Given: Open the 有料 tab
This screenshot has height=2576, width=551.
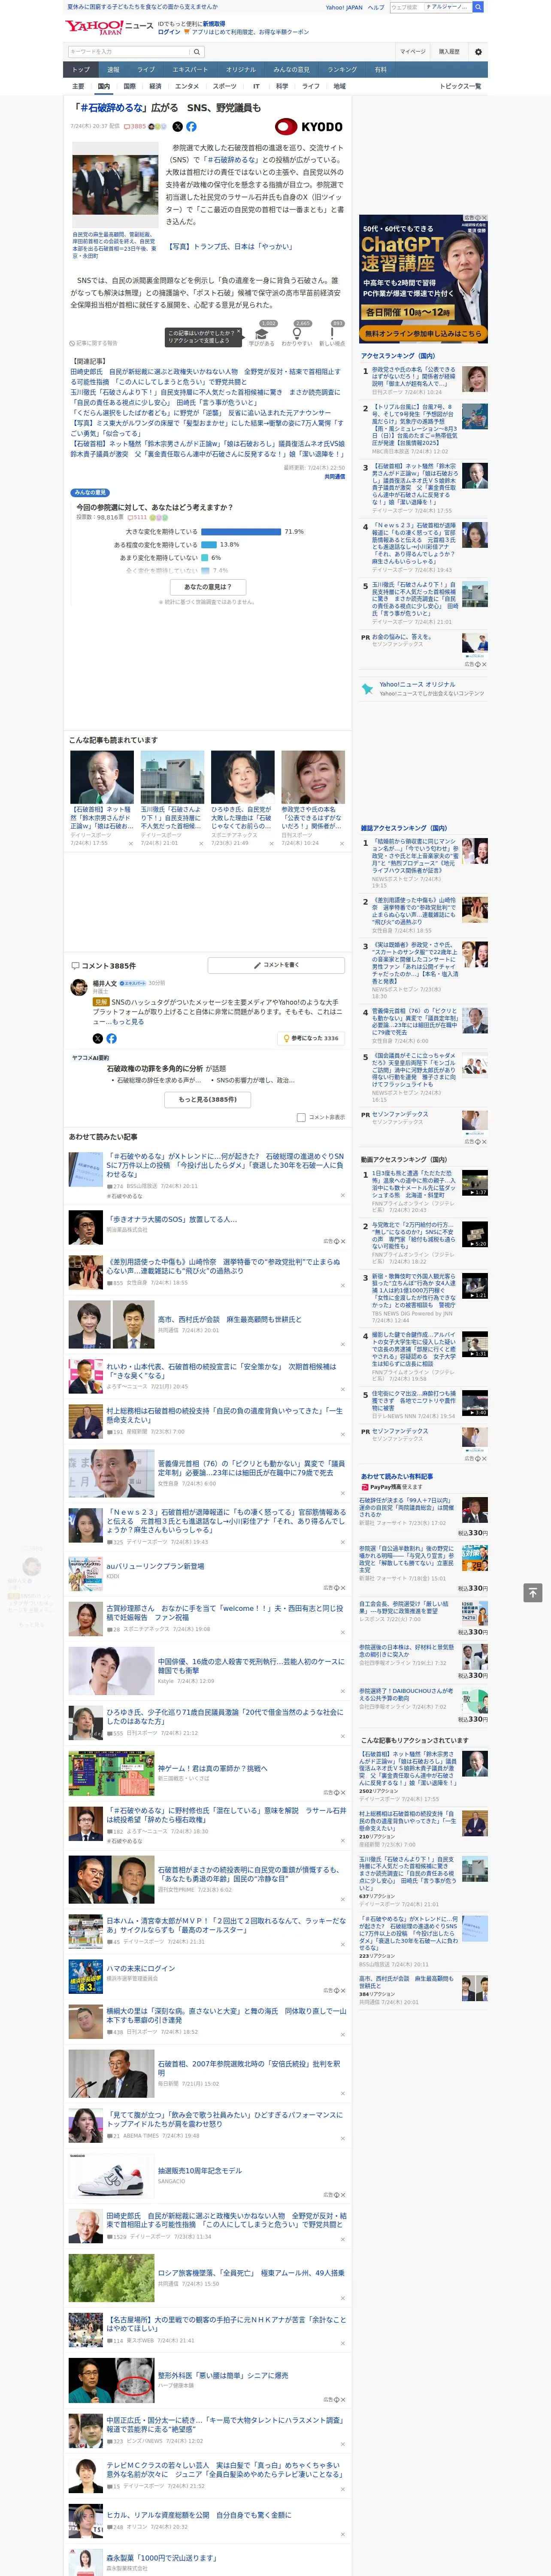Looking at the screenshot, I should tap(380, 69).
